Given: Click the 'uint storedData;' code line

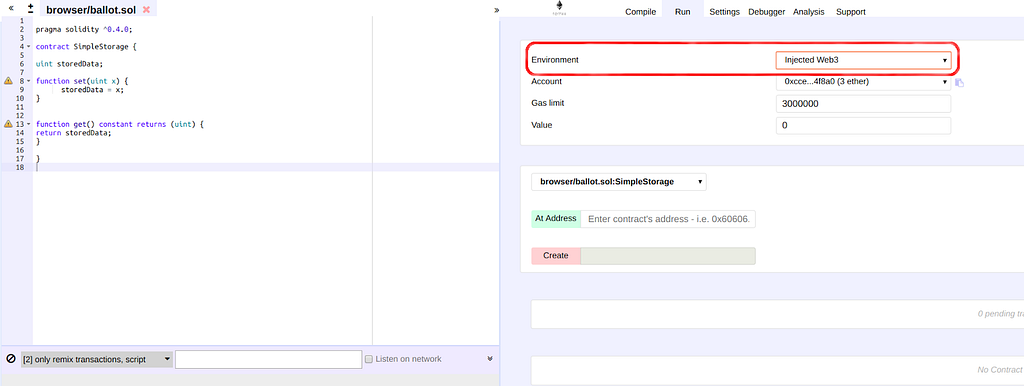Looking at the screenshot, I should click(69, 64).
